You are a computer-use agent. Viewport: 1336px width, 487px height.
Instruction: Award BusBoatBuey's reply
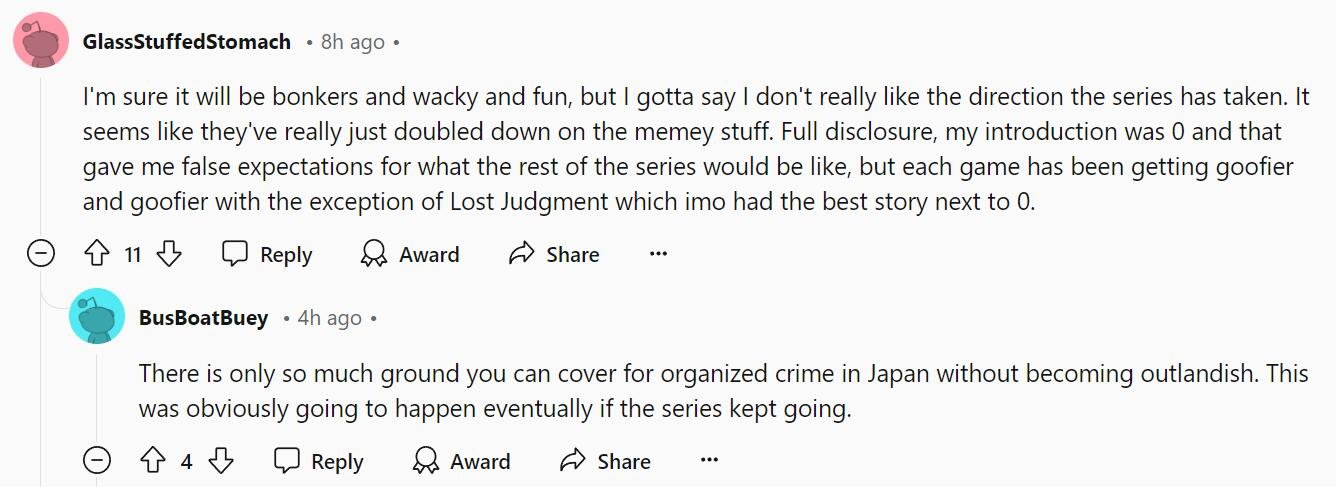pos(462,461)
